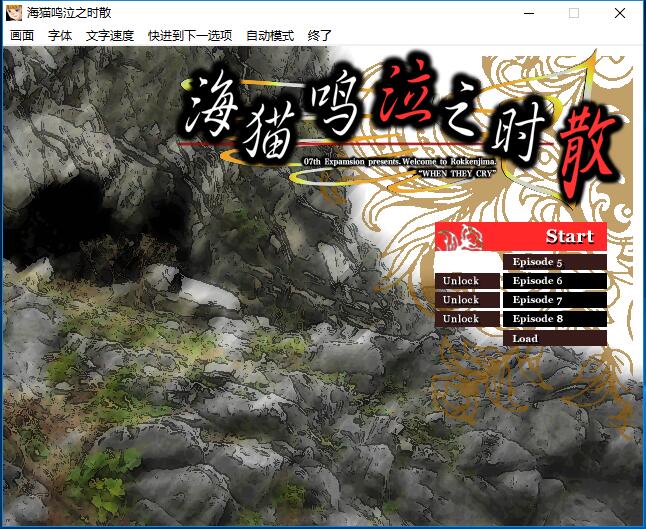The width and height of the screenshot is (646, 529).
Task: Open the 文字速度 menu
Action: (110, 35)
